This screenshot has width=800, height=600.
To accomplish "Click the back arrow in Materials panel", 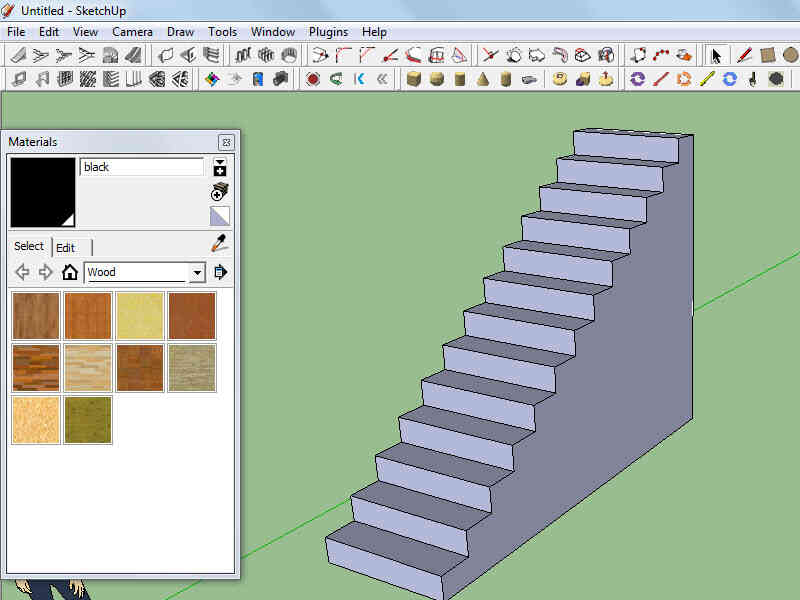I will tap(22, 272).
